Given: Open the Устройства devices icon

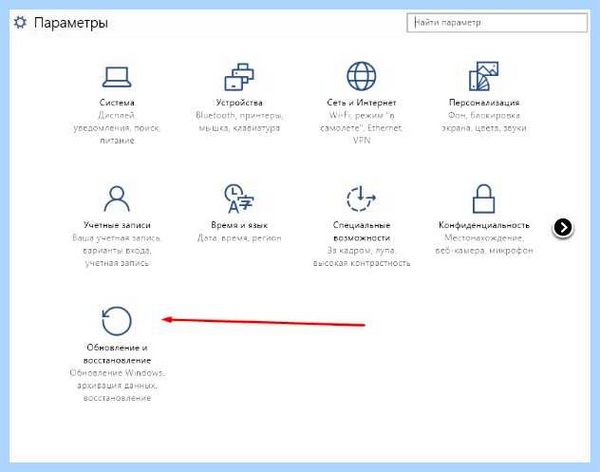Looking at the screenshot, I should click(239, 77).
